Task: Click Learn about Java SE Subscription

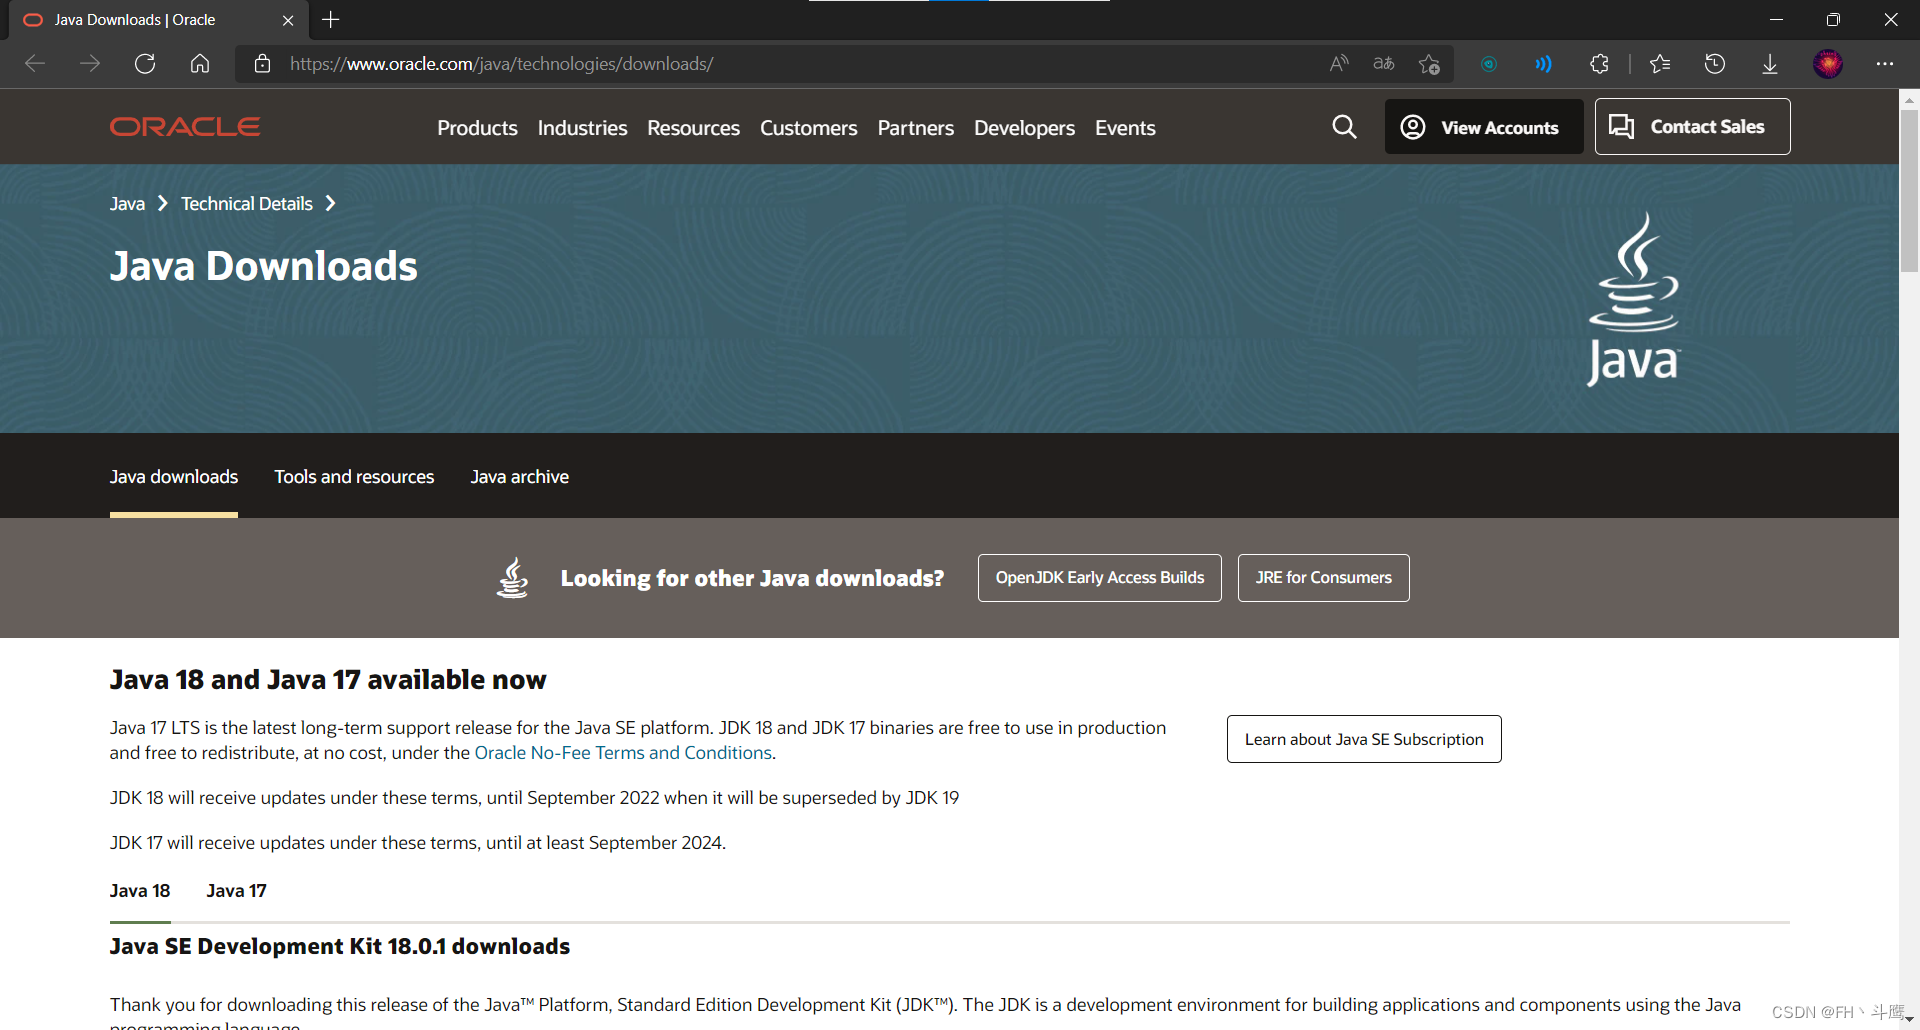Action: [x=1364, y=739]
